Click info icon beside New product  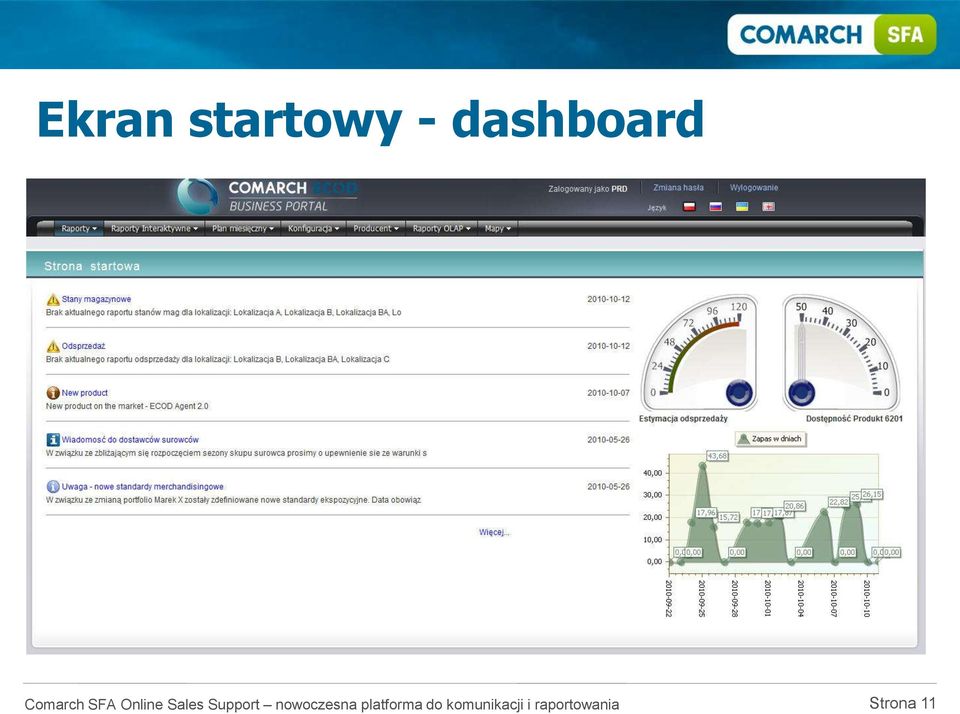point(53,393)
